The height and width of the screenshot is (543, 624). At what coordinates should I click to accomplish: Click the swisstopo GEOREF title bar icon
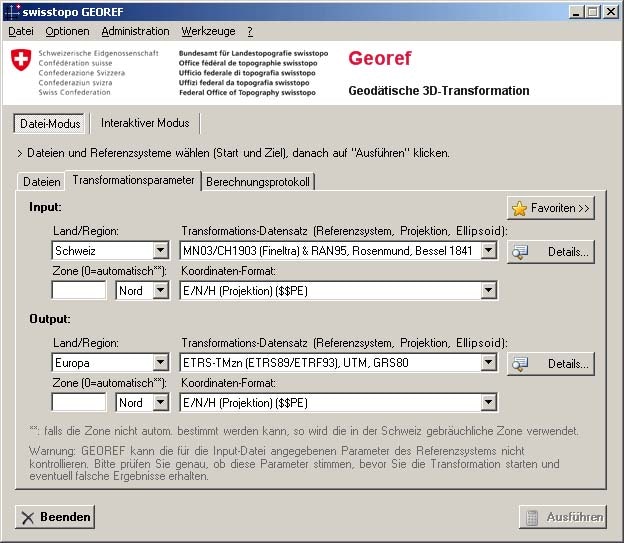[12, 12]
